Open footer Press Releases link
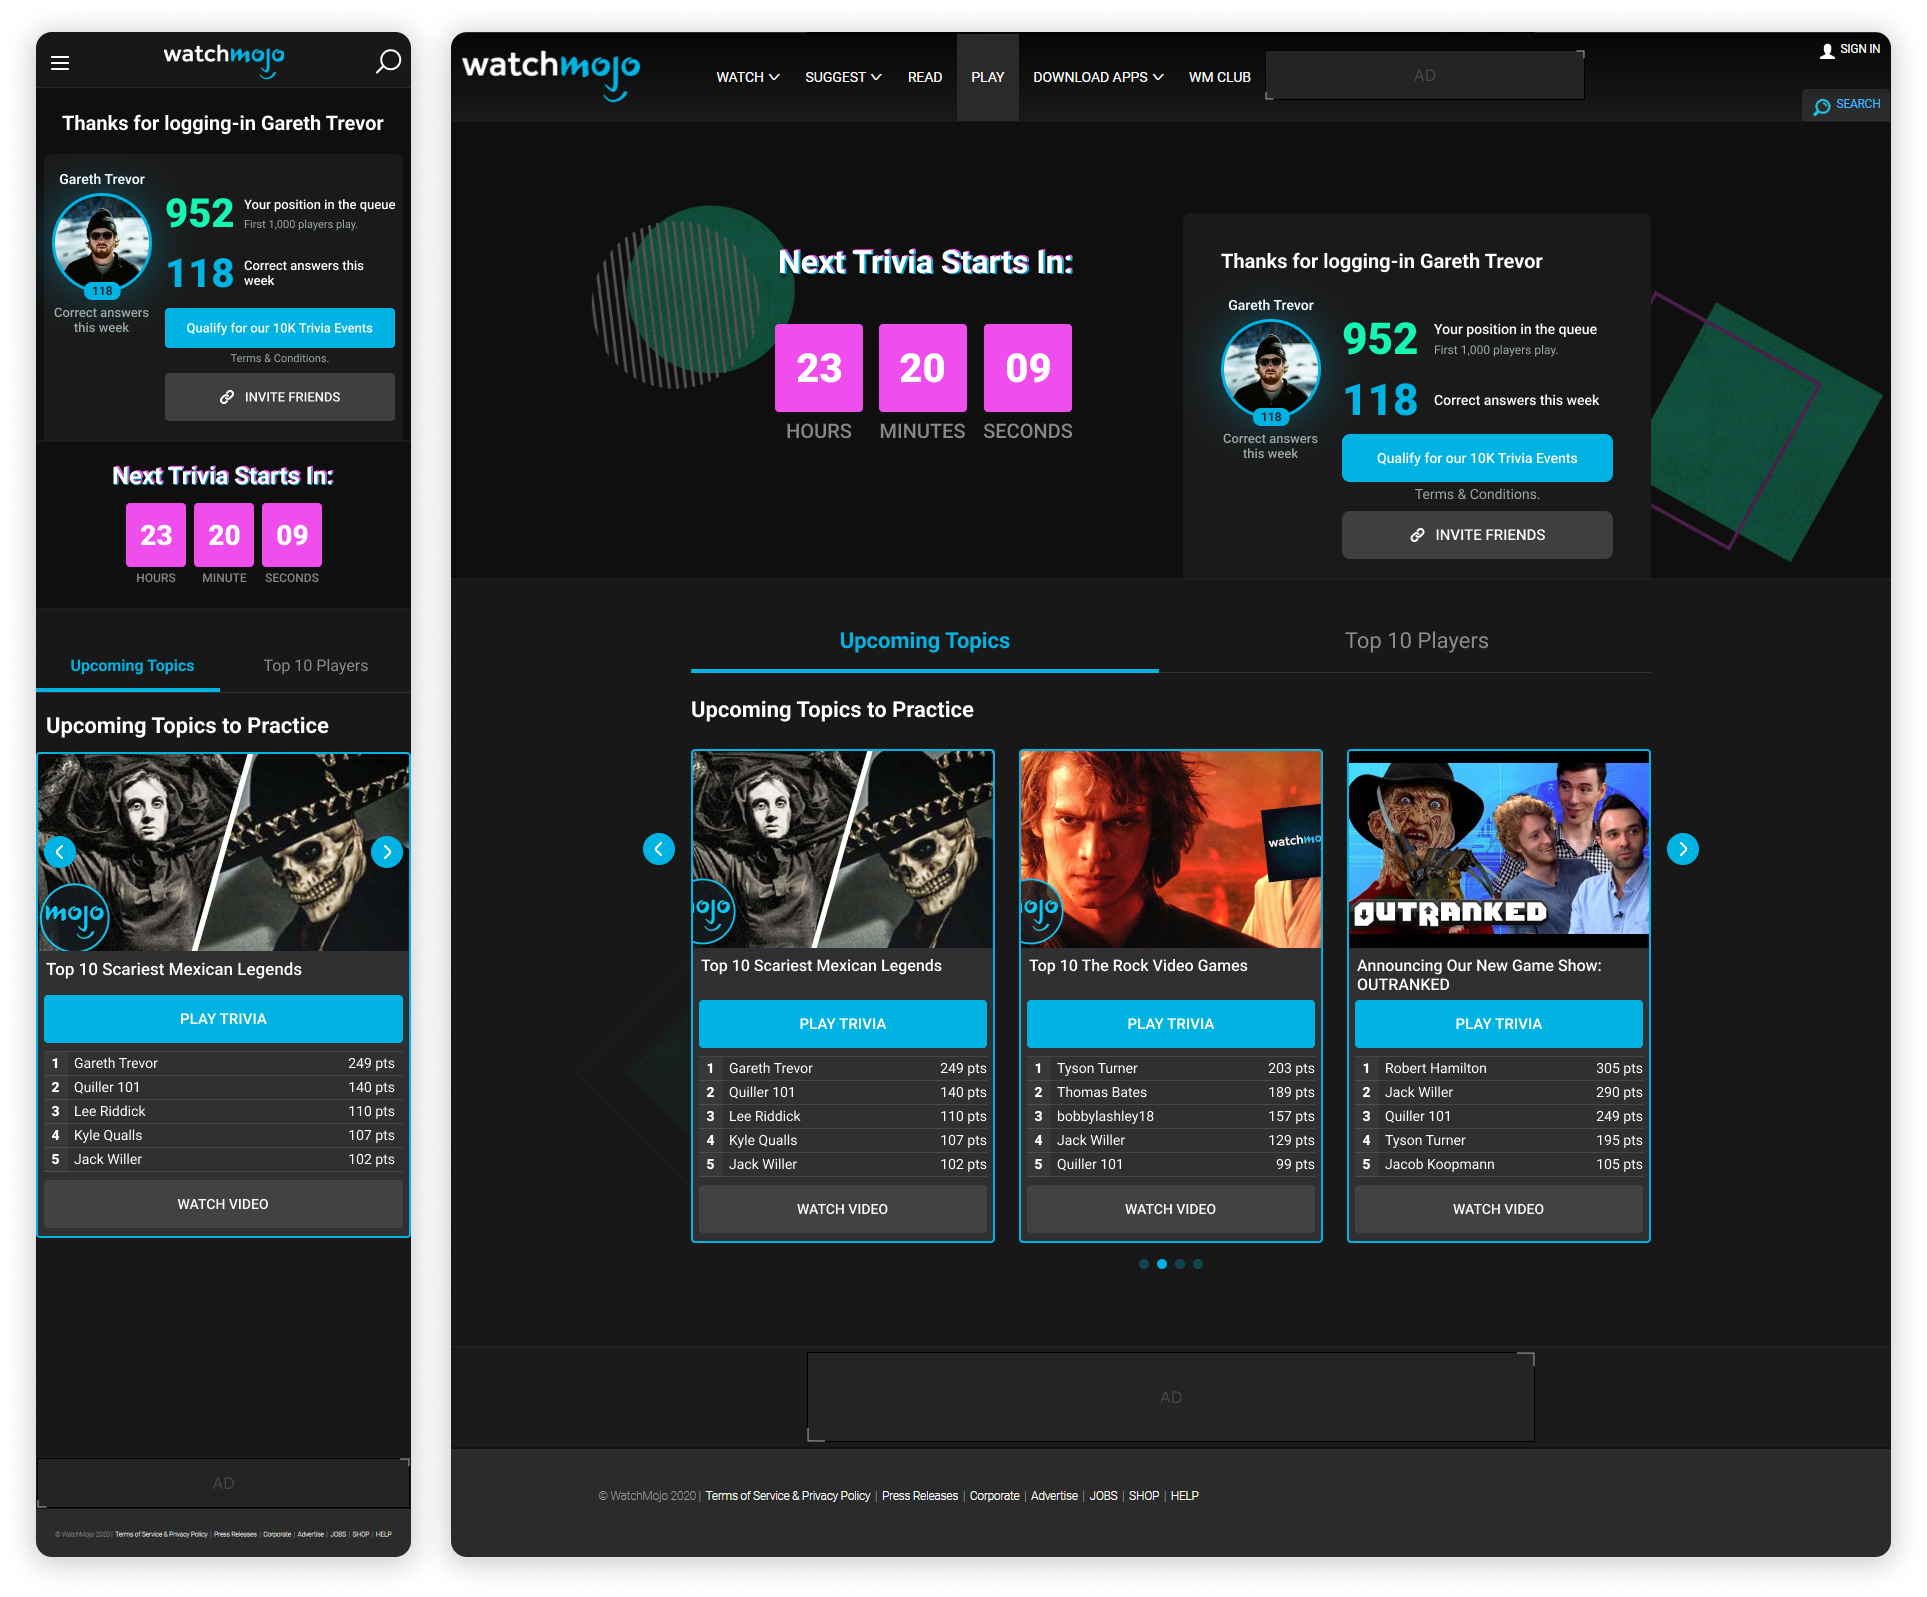Screen dimensions: 1927x1597 [920, 1496]
